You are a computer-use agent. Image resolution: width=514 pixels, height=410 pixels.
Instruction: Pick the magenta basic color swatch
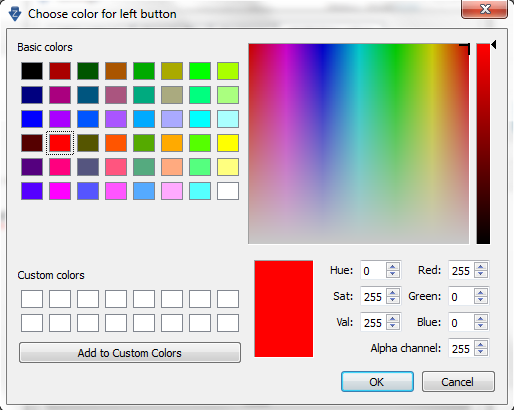tap(60, 191)
